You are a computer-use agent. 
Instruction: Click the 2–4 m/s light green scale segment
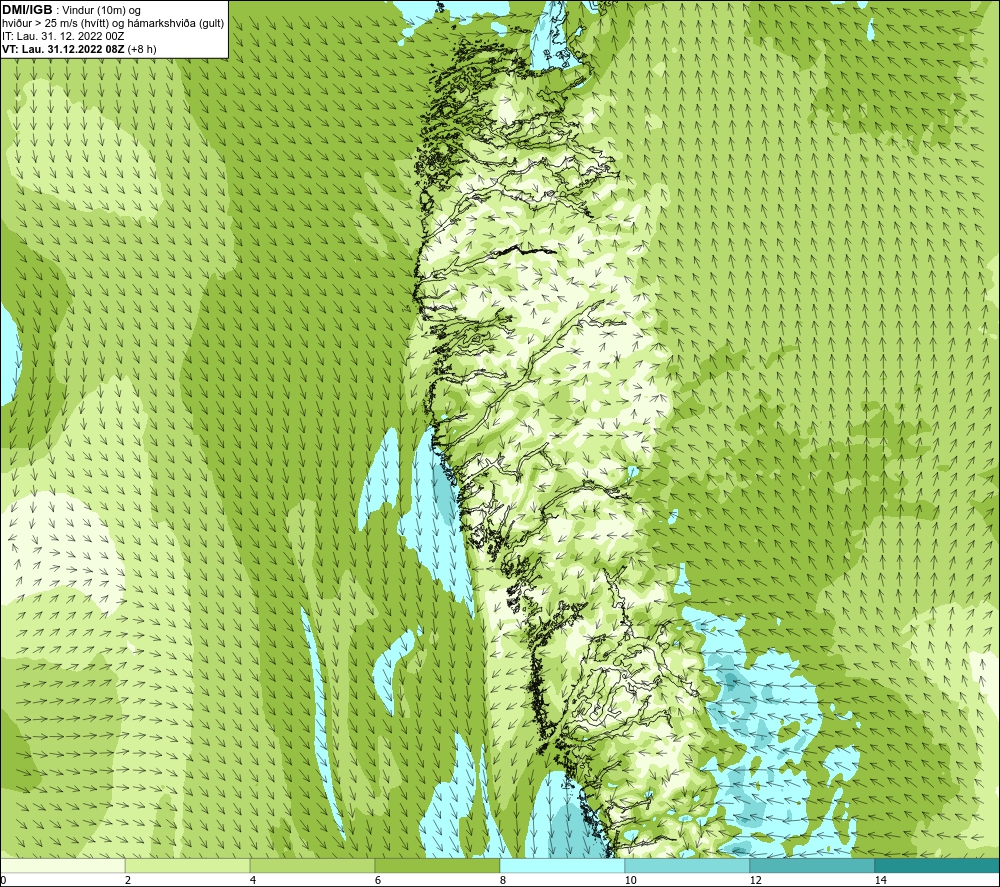[187, 865]
